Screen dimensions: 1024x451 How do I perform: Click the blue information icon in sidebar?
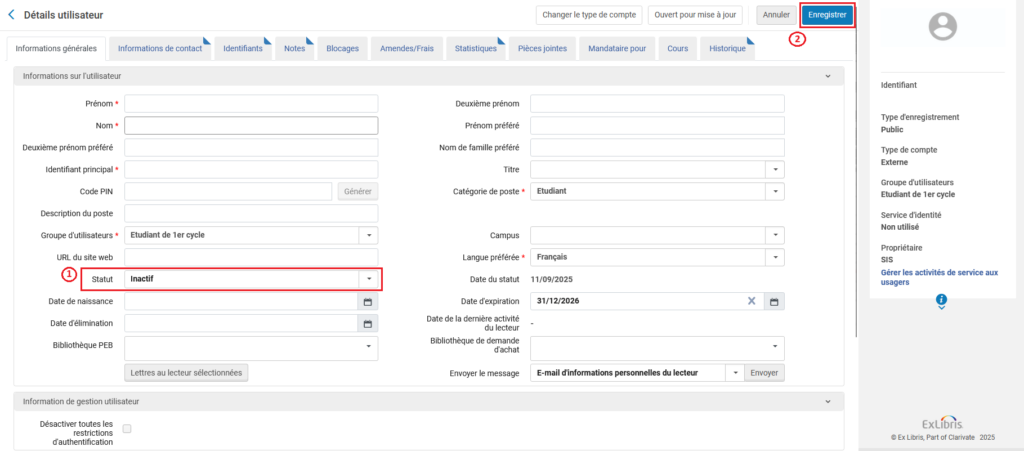[941, 299]
